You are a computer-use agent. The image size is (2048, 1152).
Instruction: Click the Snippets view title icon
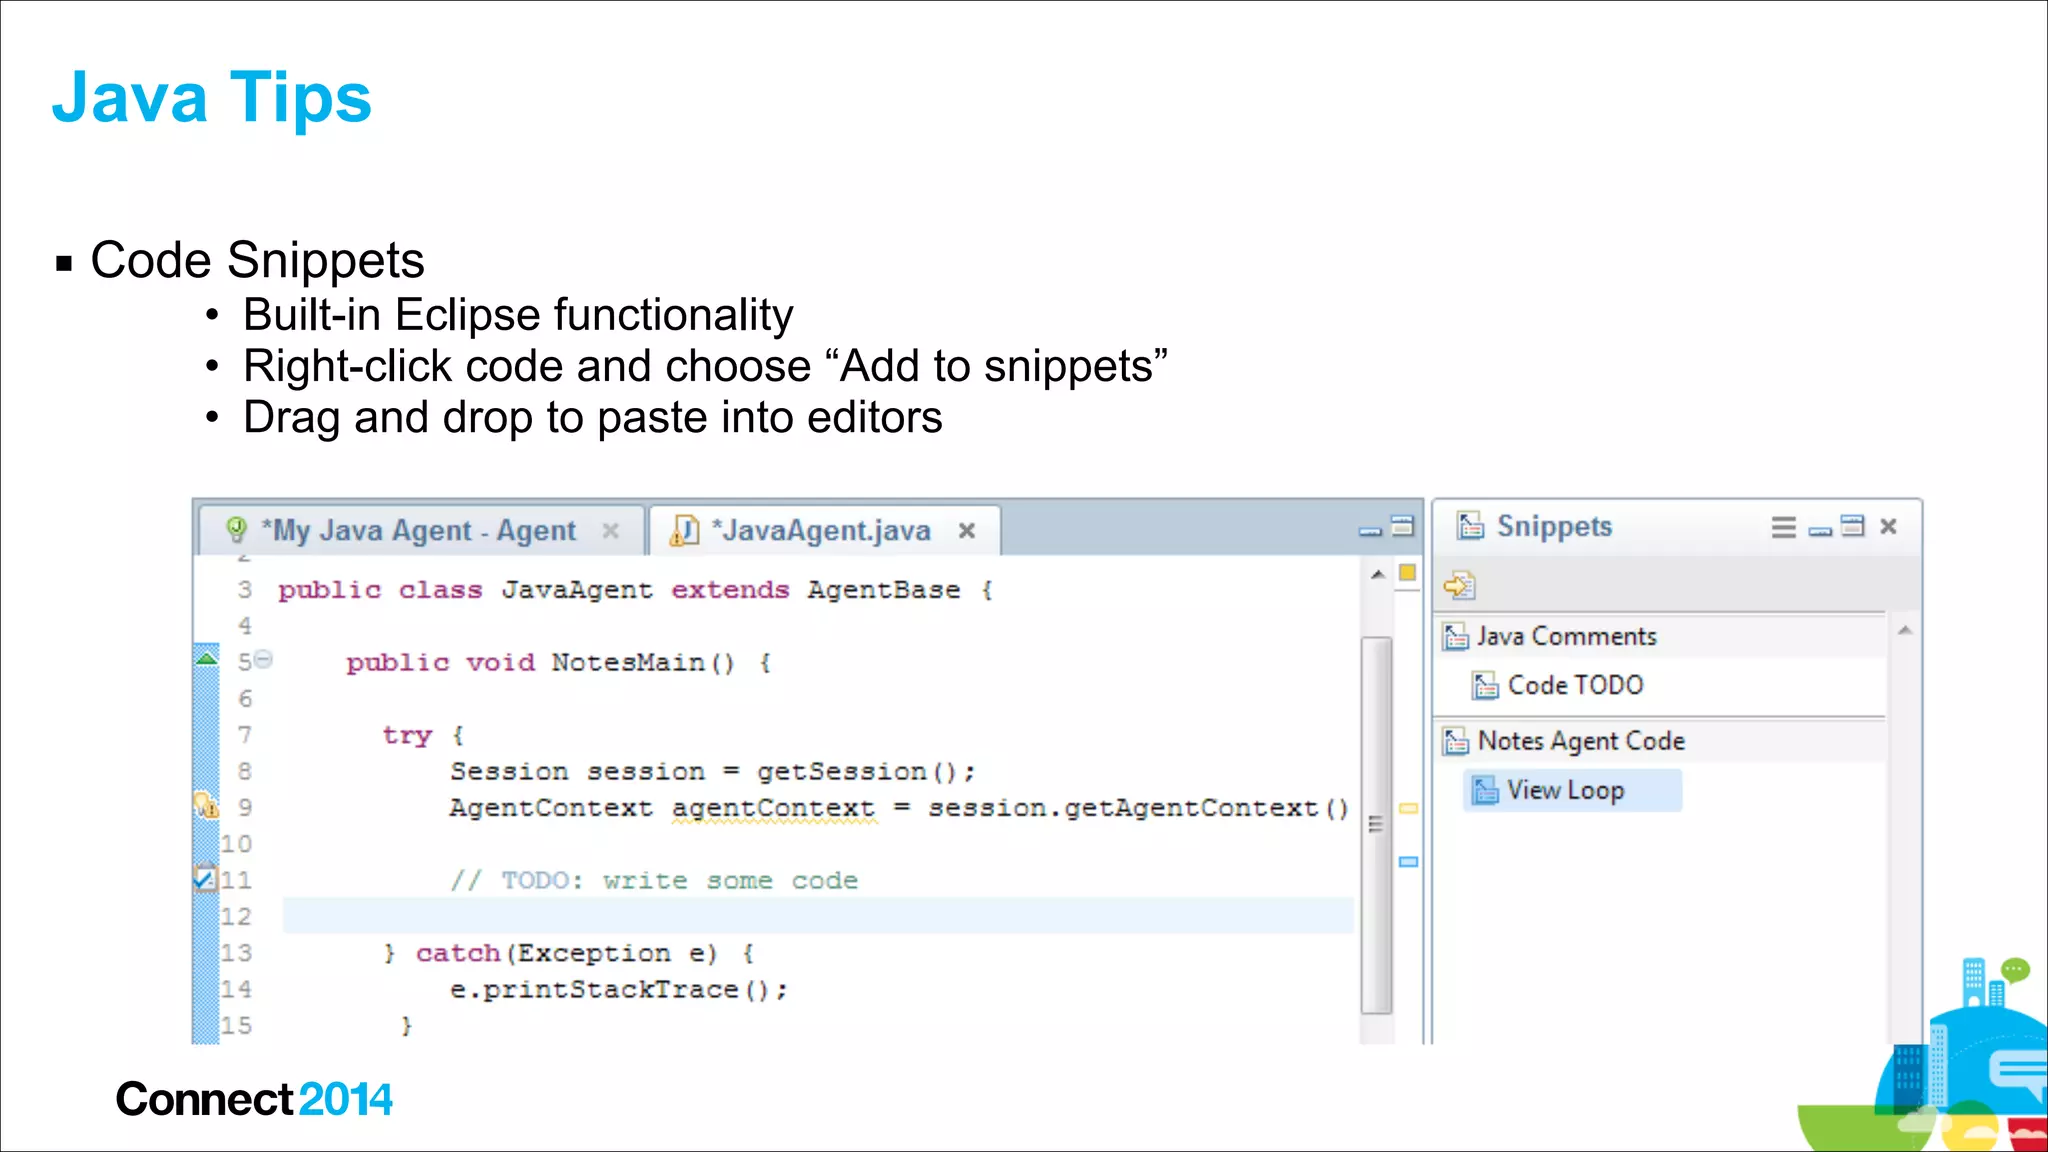pyautogui.click(x=1471, y=526)
